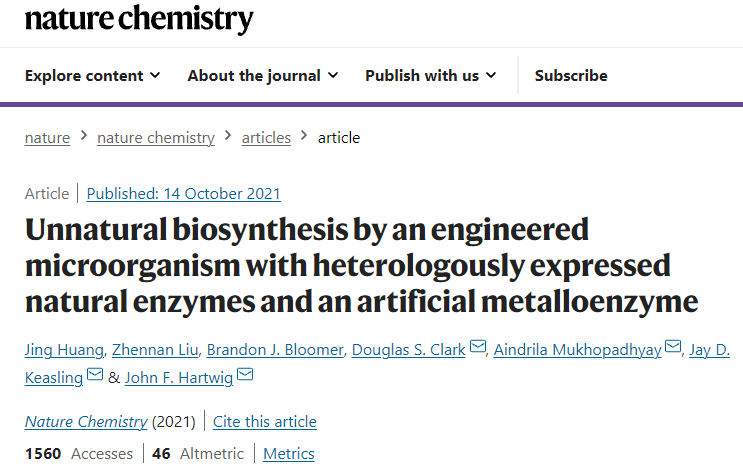Open author Jing Huang's details
This screenshot has height=471, width=743.
click(x=64, y=349)
